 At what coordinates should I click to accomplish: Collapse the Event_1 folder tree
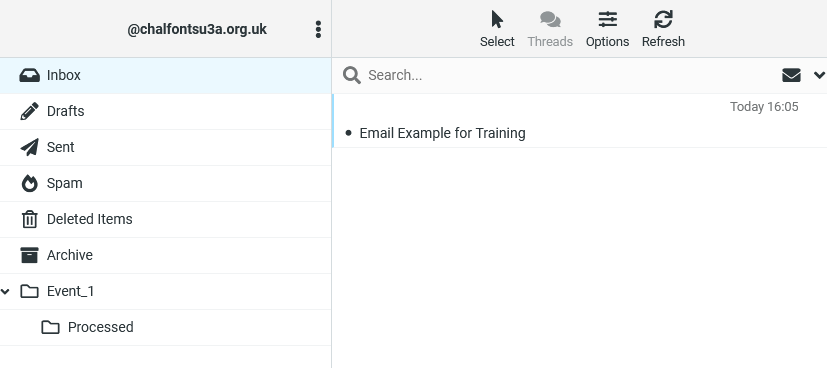[x=5, y=291]
